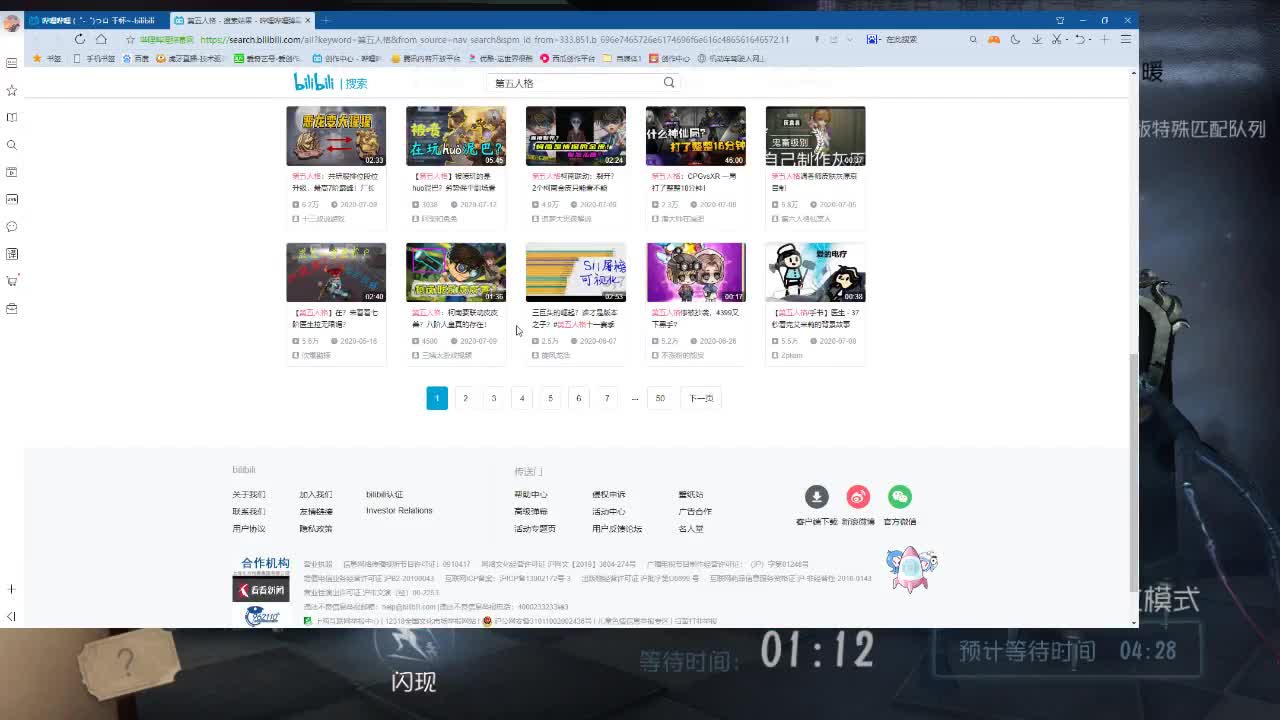Open the second-row video thumbnail, duration 02:40
The image size is (1280, 720).
[x=336, y=272]
